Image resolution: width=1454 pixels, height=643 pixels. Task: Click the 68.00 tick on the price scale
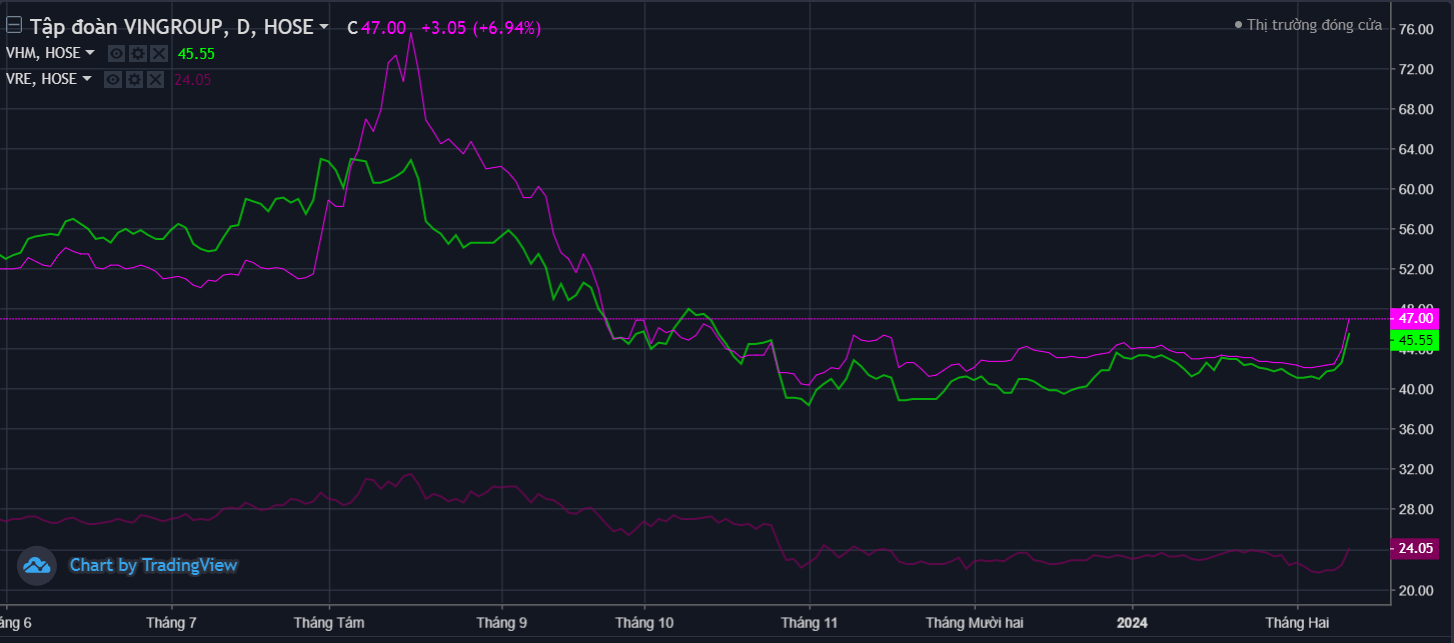1416,109
